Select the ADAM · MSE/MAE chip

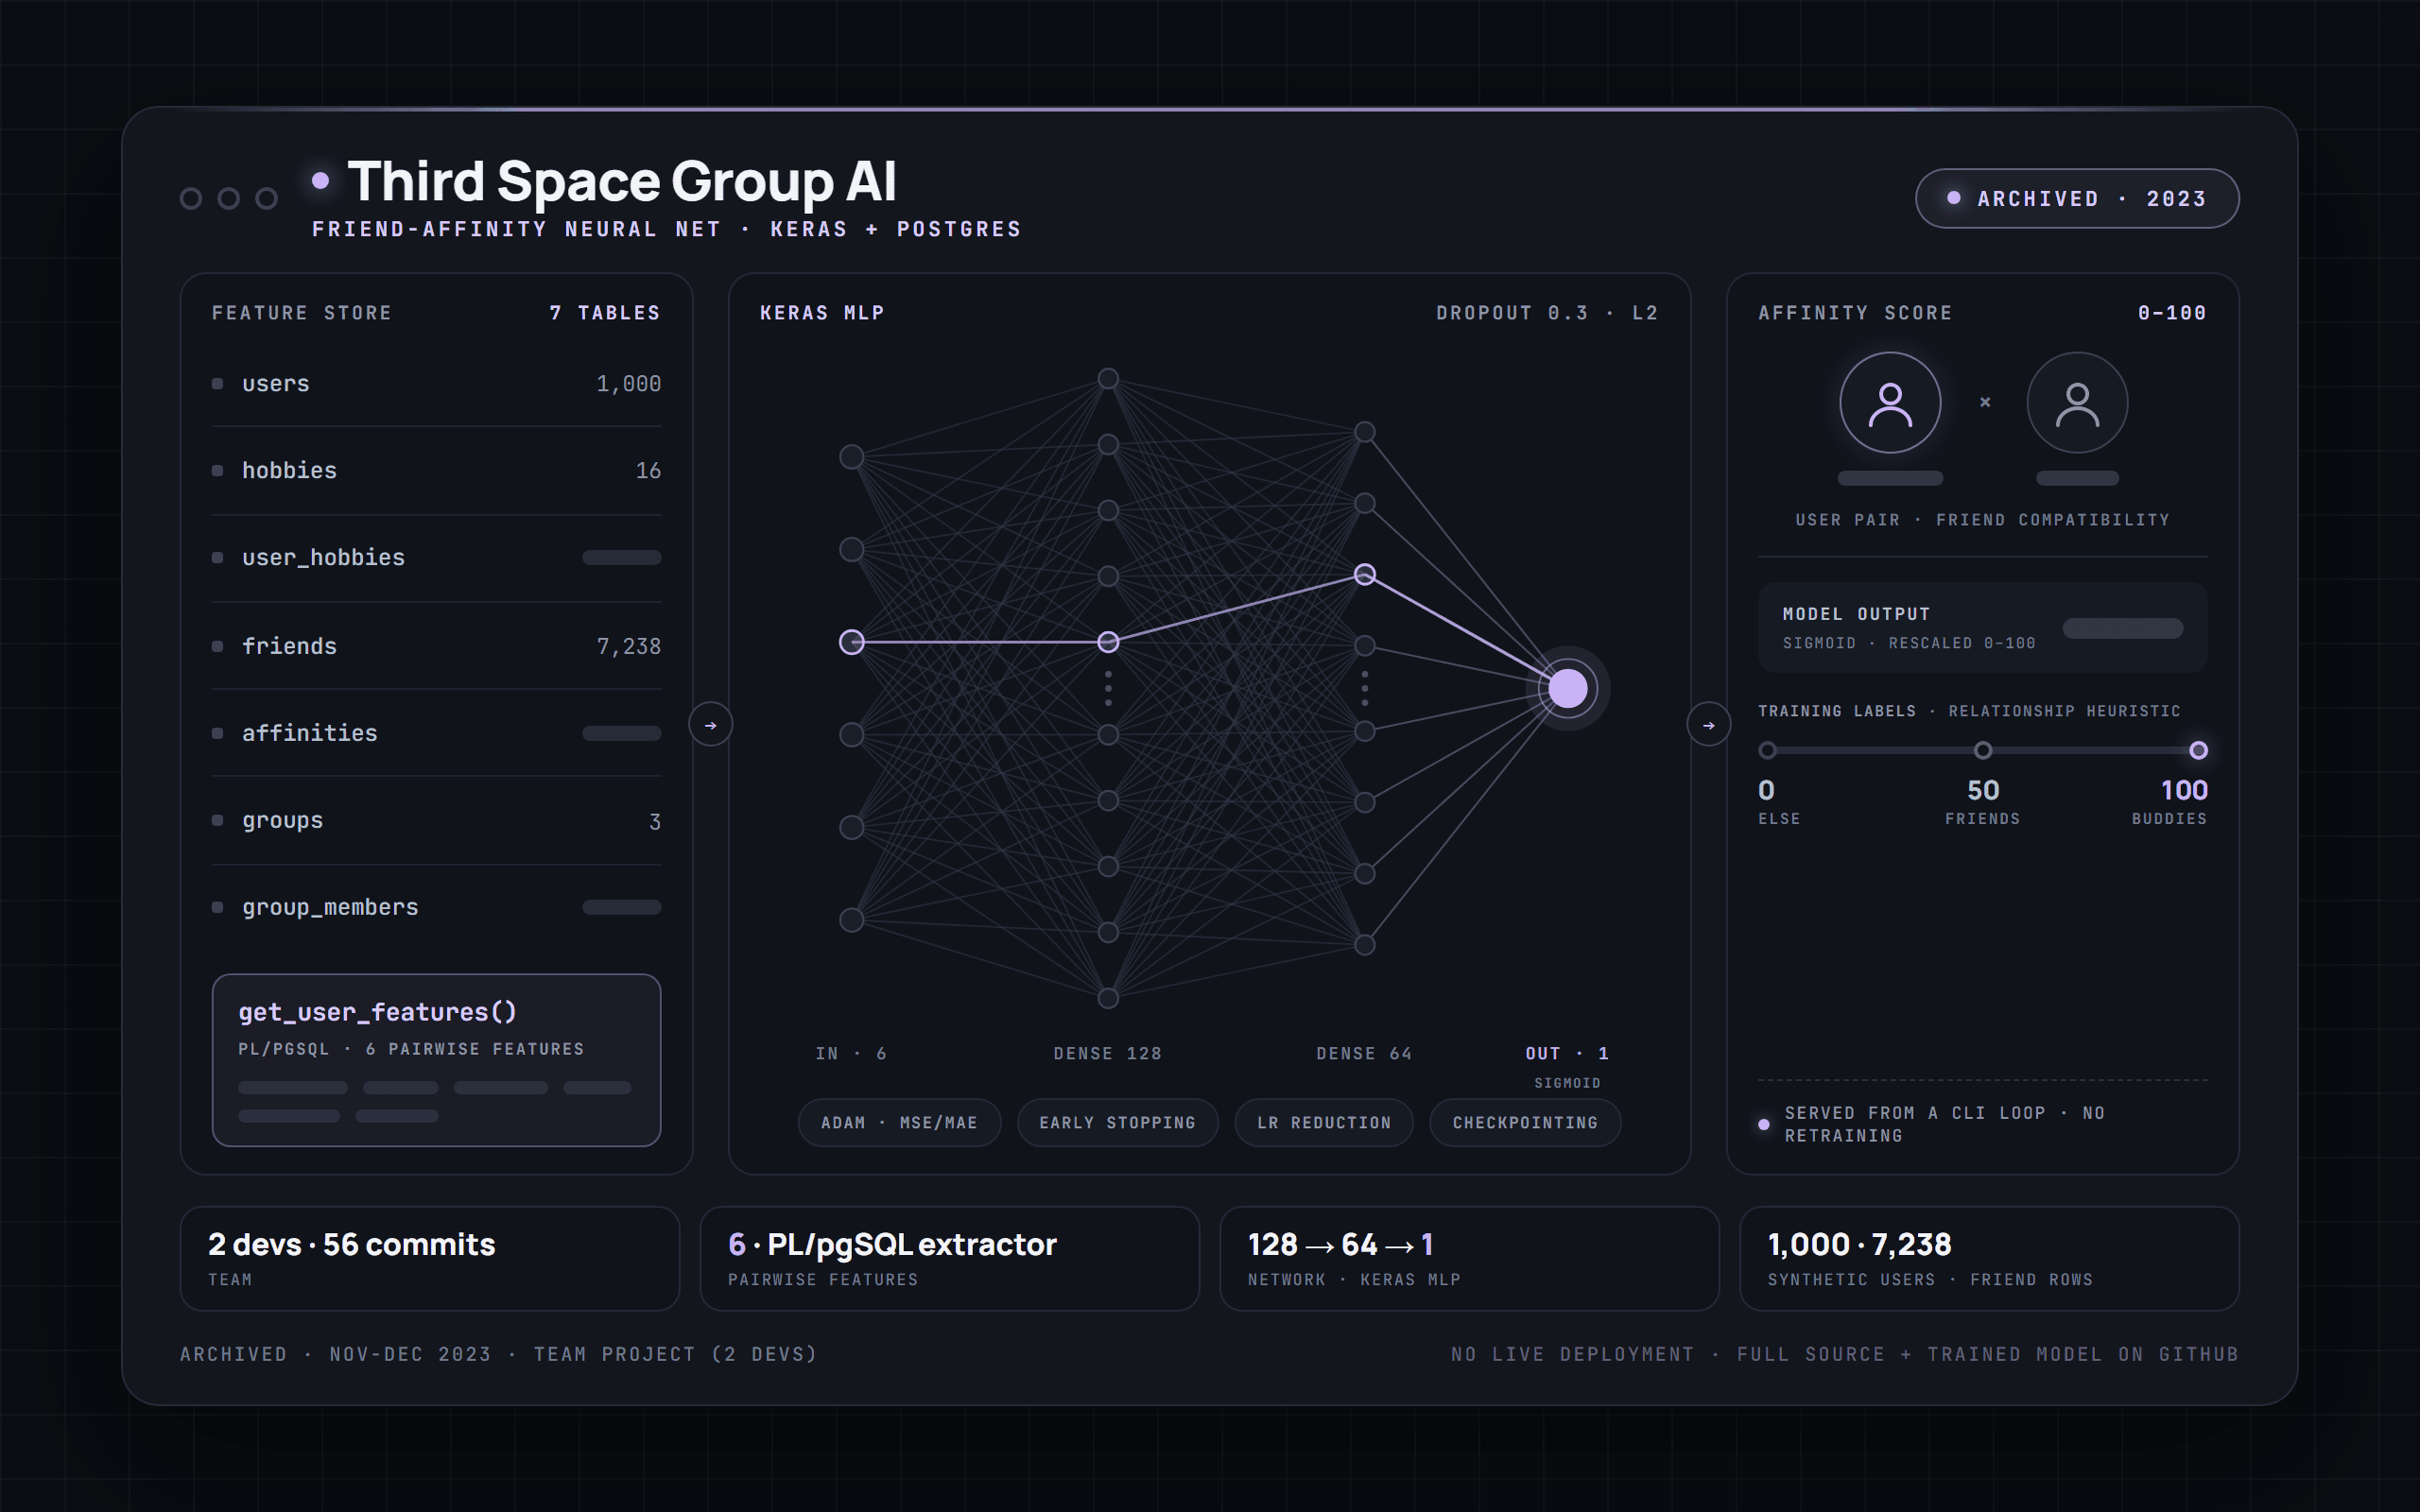899,1123
